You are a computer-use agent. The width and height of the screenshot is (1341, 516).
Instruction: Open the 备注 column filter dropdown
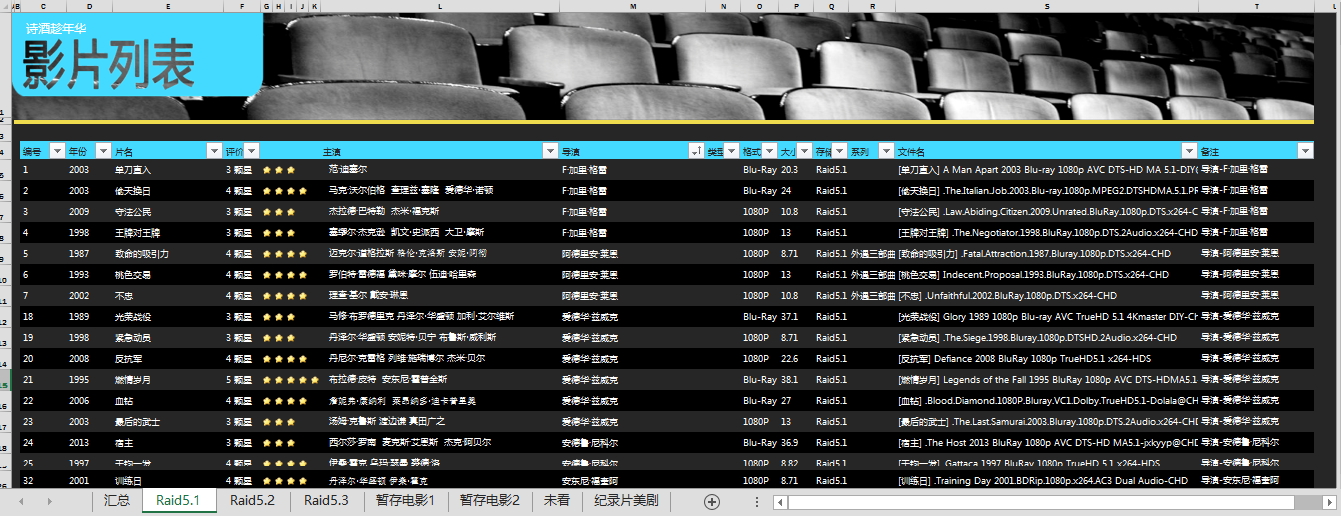(1304, 151)
